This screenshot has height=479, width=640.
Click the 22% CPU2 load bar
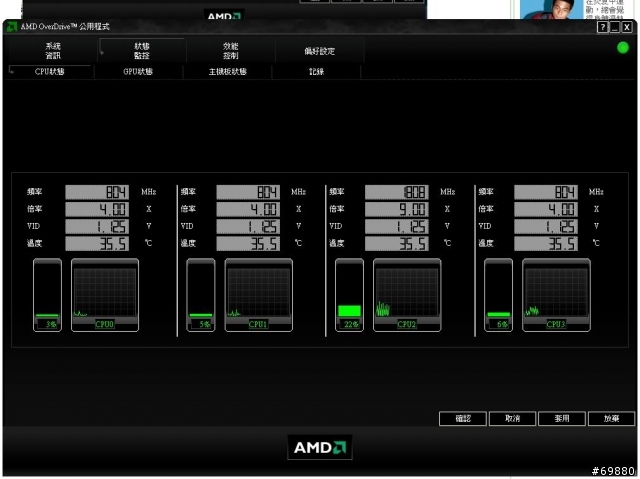pos(349,295)
